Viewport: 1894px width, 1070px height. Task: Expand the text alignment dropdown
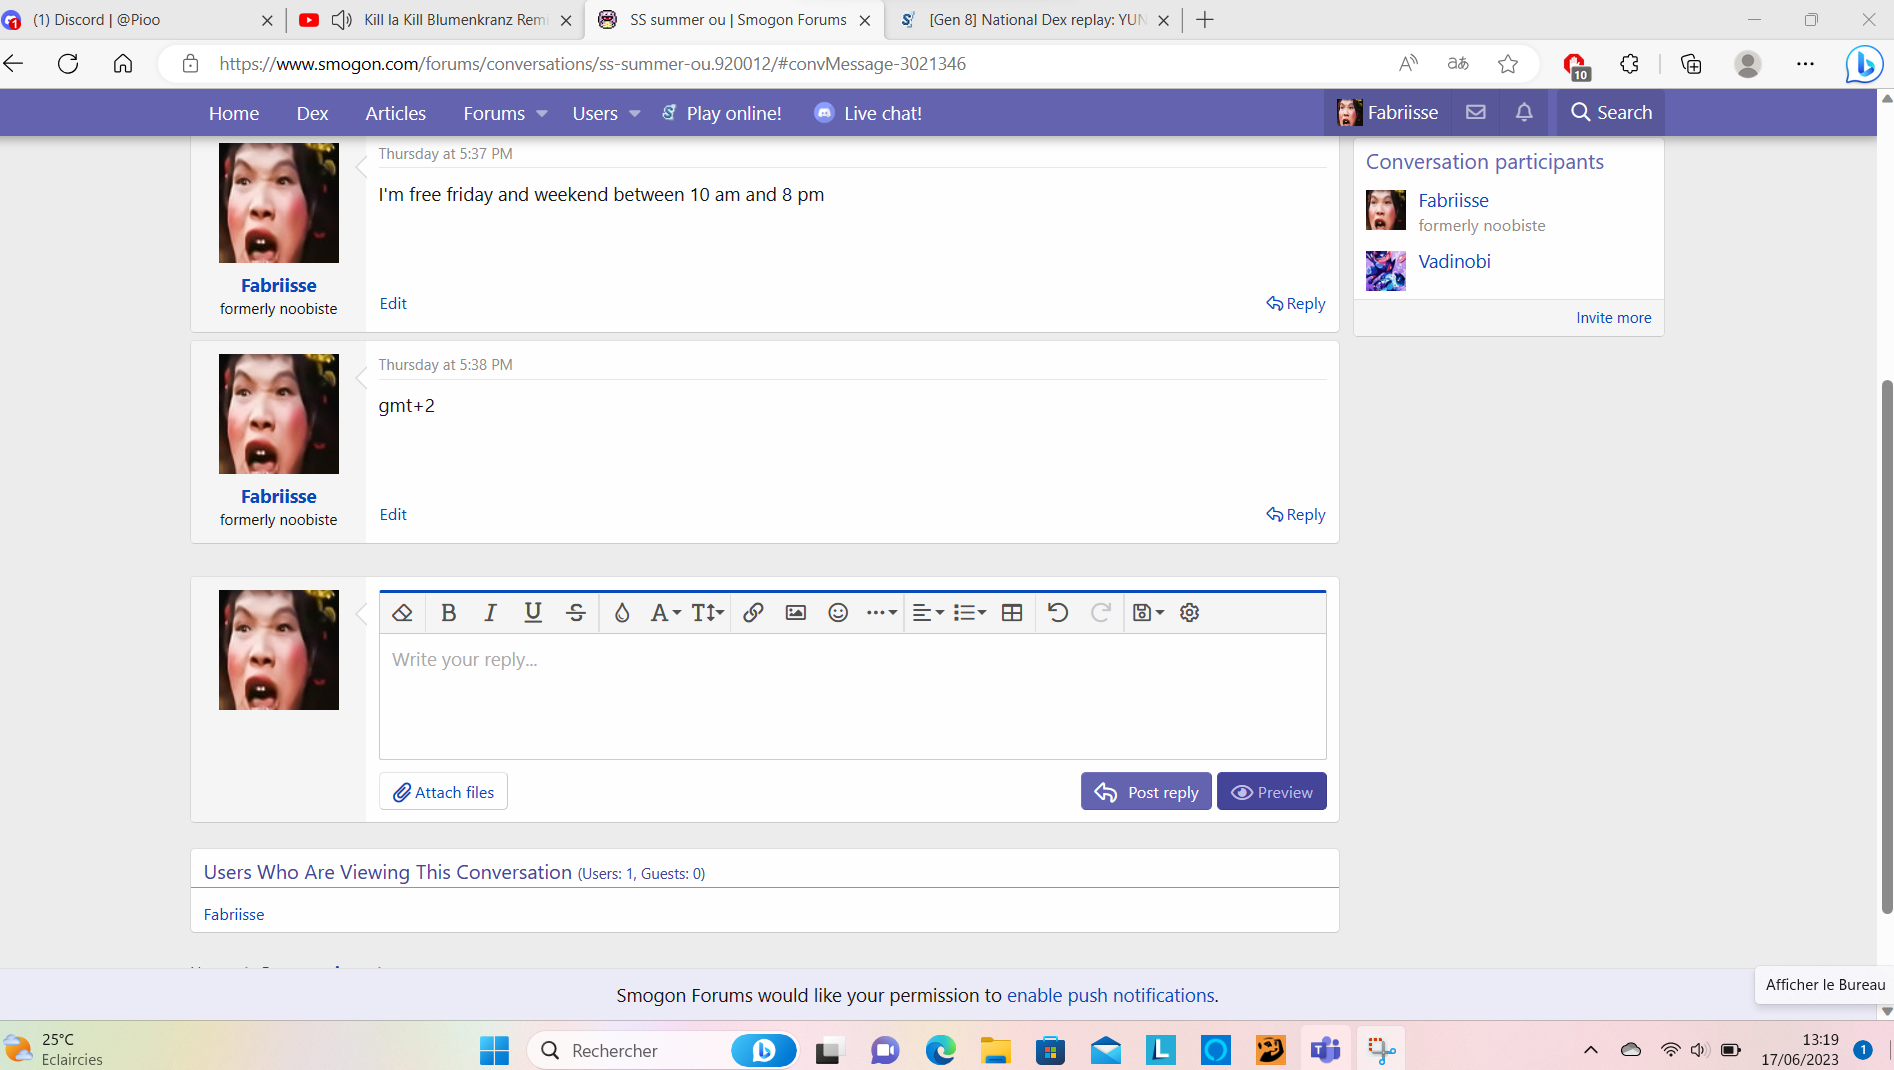[x=928, y=613]
